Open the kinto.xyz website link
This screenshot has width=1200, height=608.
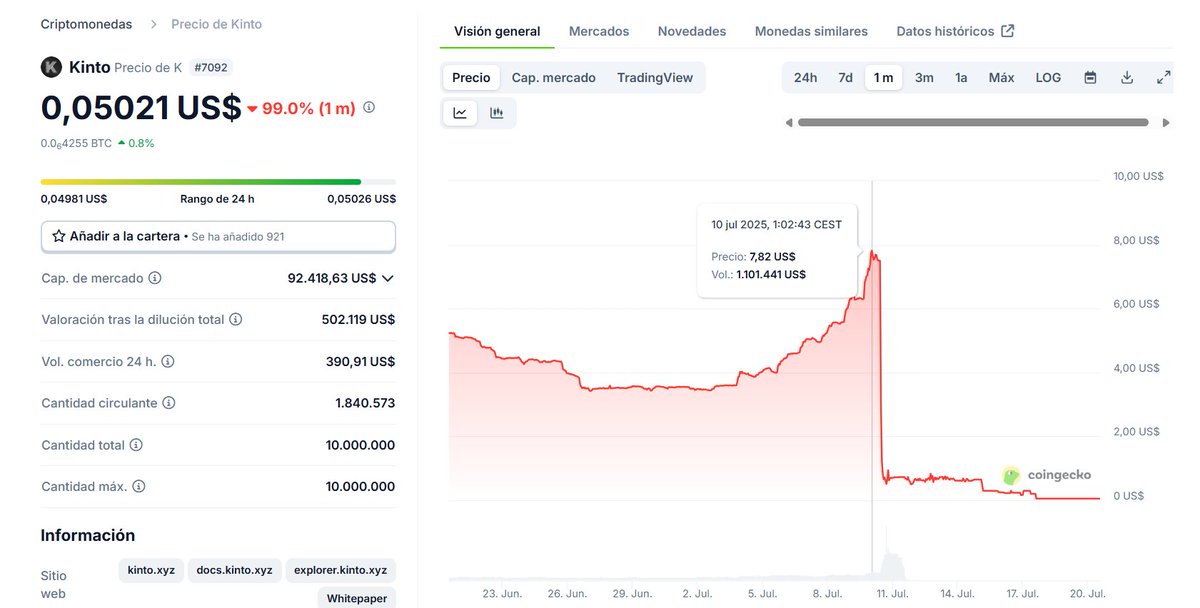click(x=151, y=570)
